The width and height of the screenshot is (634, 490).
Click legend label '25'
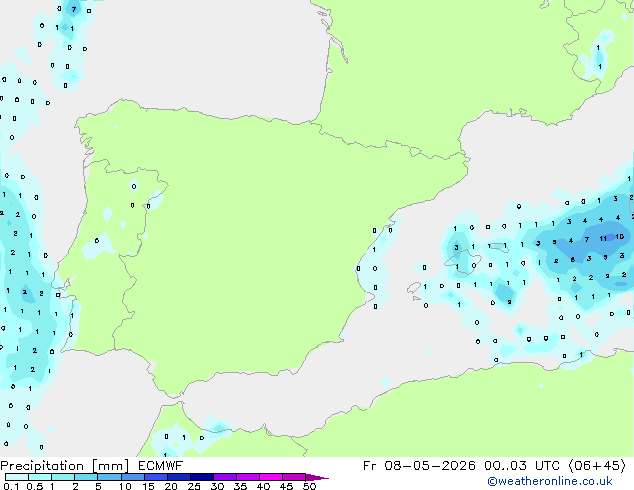pos(194,486)
